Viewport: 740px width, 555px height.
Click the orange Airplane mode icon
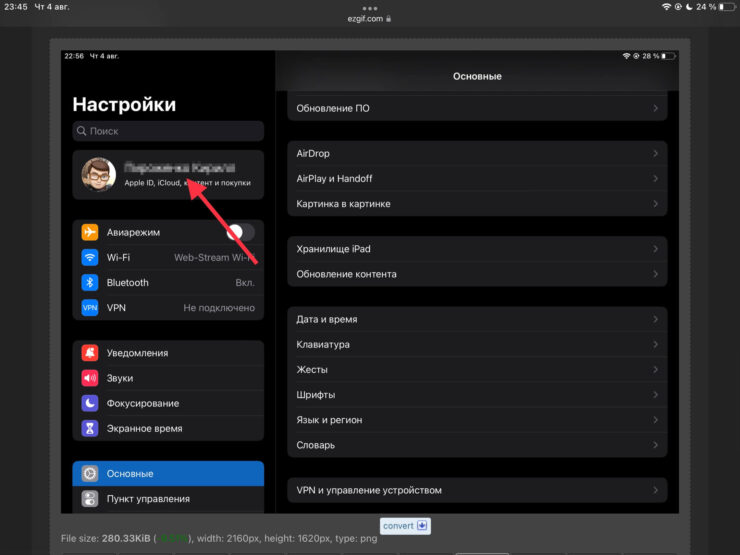coord(90,232)
